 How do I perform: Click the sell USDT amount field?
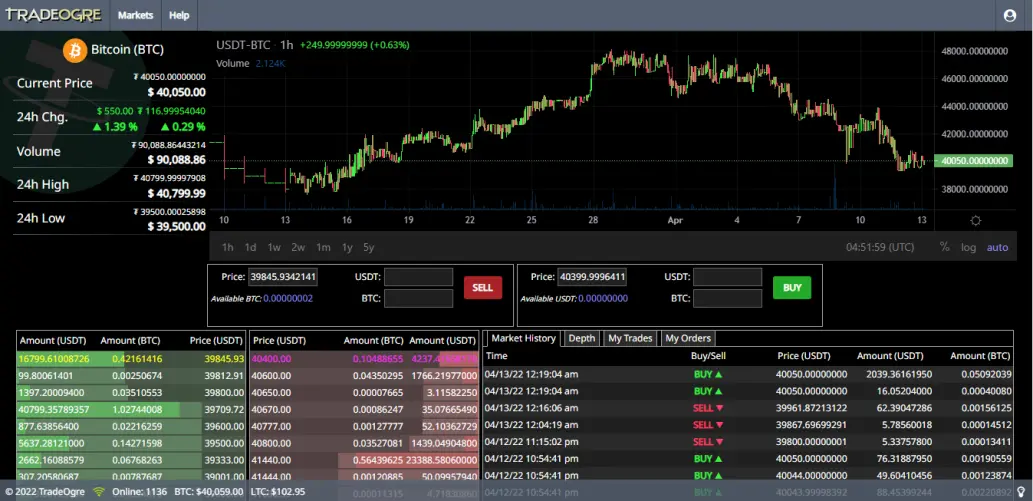418,277
